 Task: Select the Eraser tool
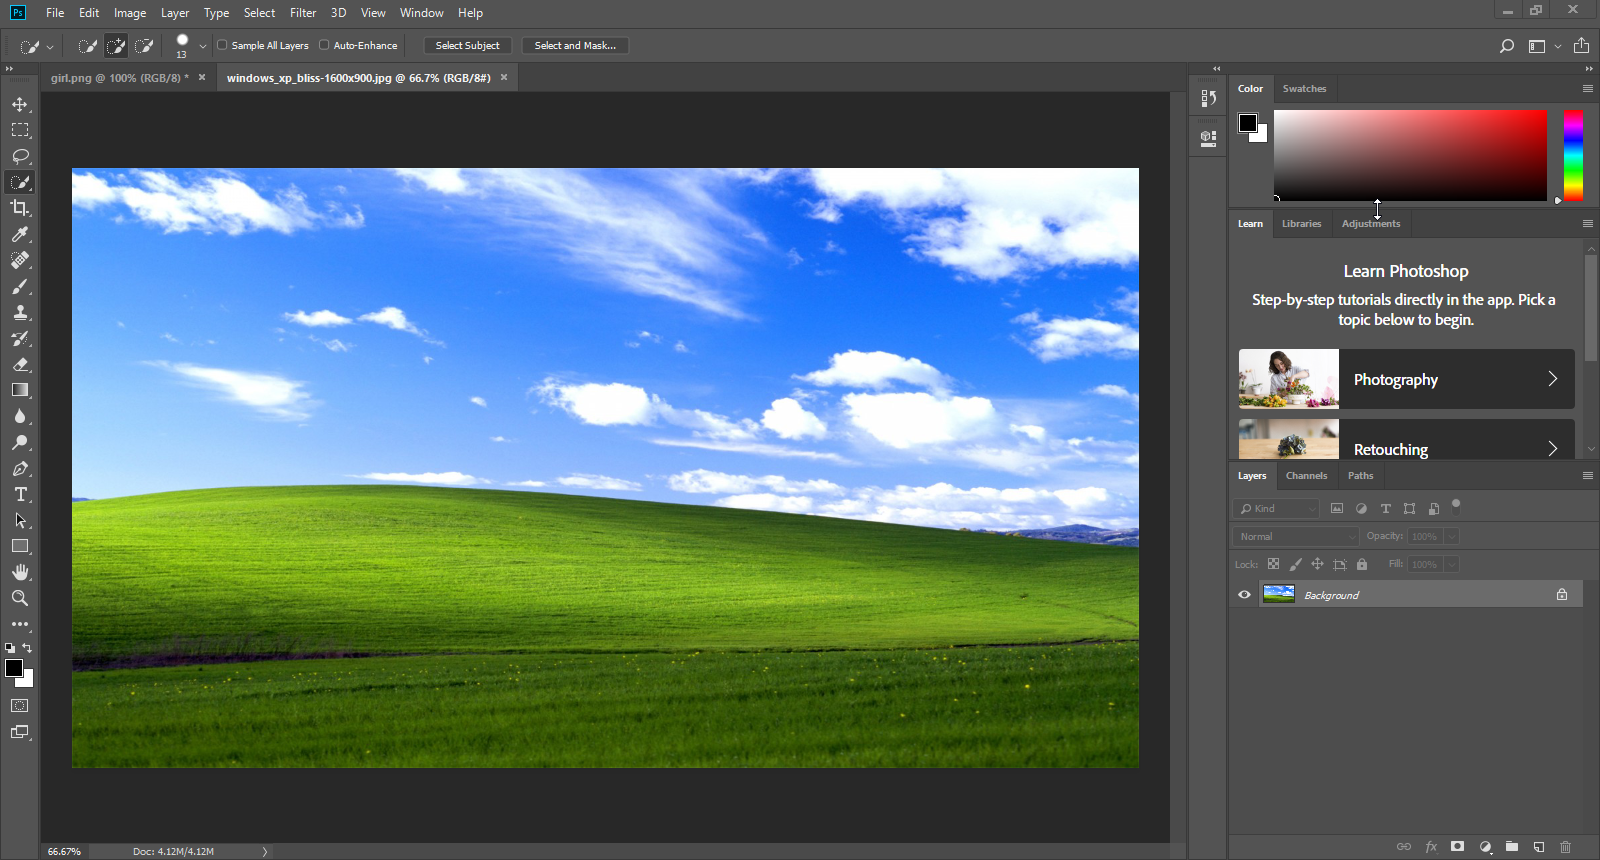point(20,364)
